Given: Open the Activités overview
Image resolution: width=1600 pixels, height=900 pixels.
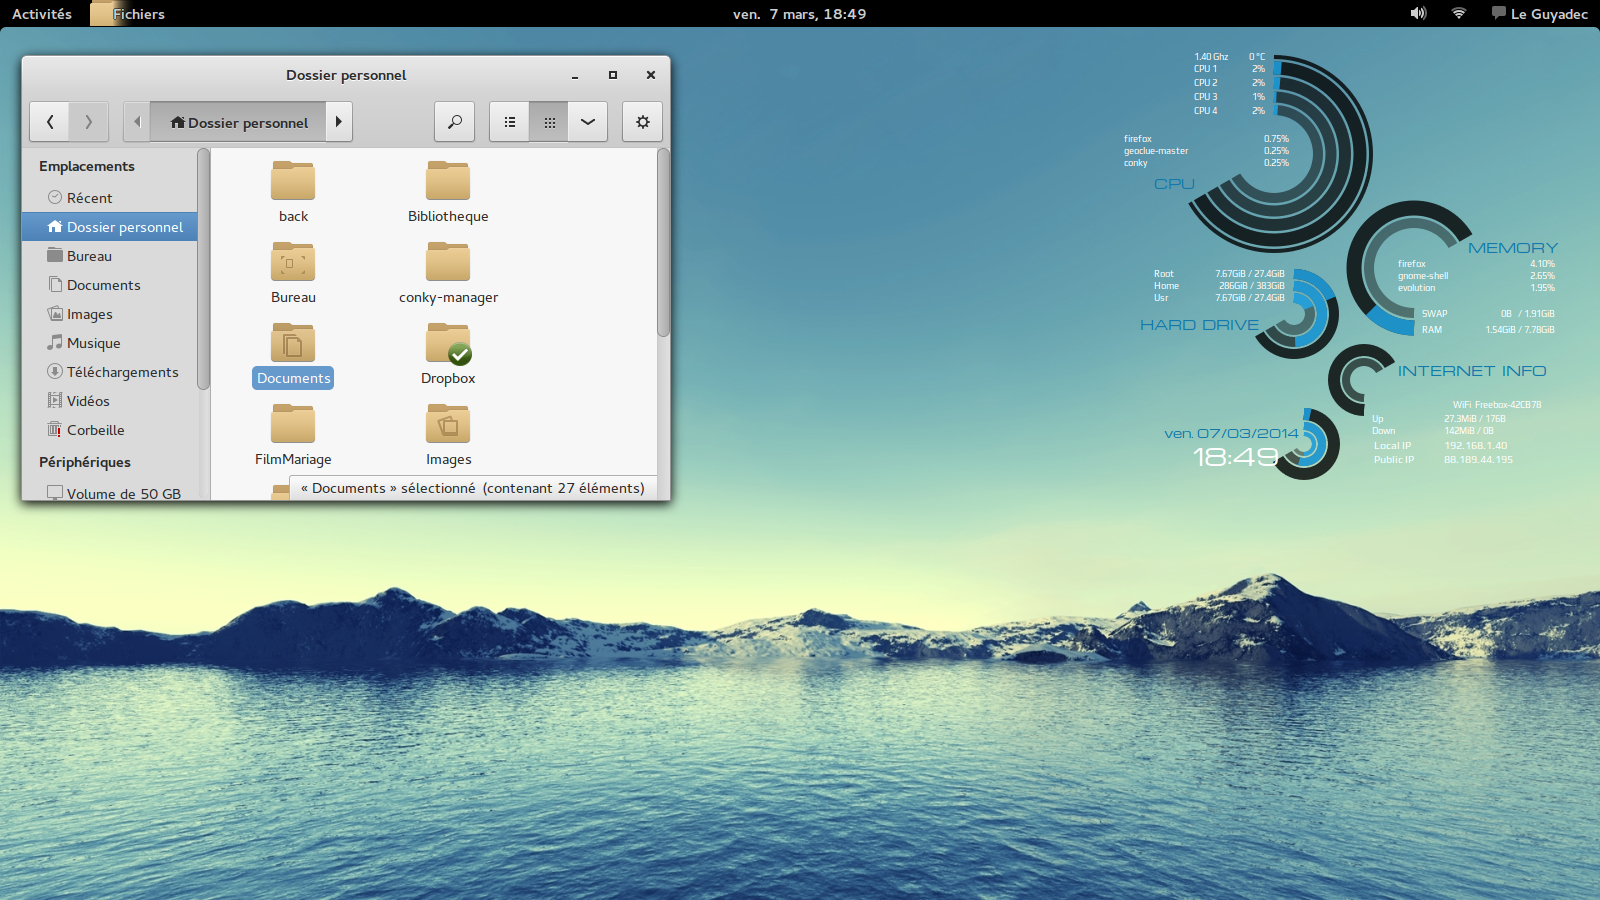Looking at the screenshot, I should pos(42,14).
